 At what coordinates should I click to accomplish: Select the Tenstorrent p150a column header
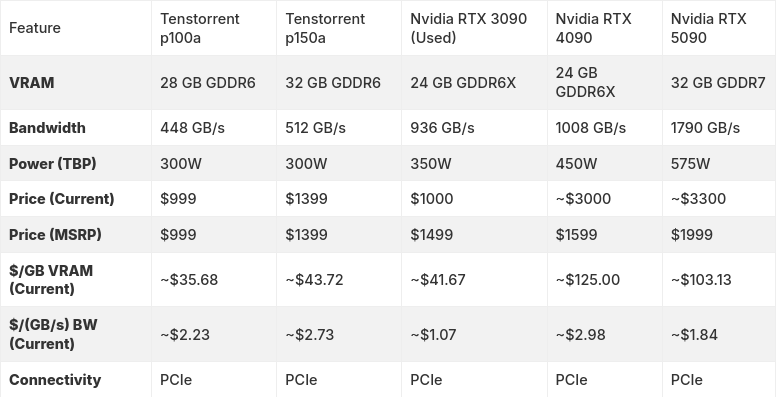325,28
